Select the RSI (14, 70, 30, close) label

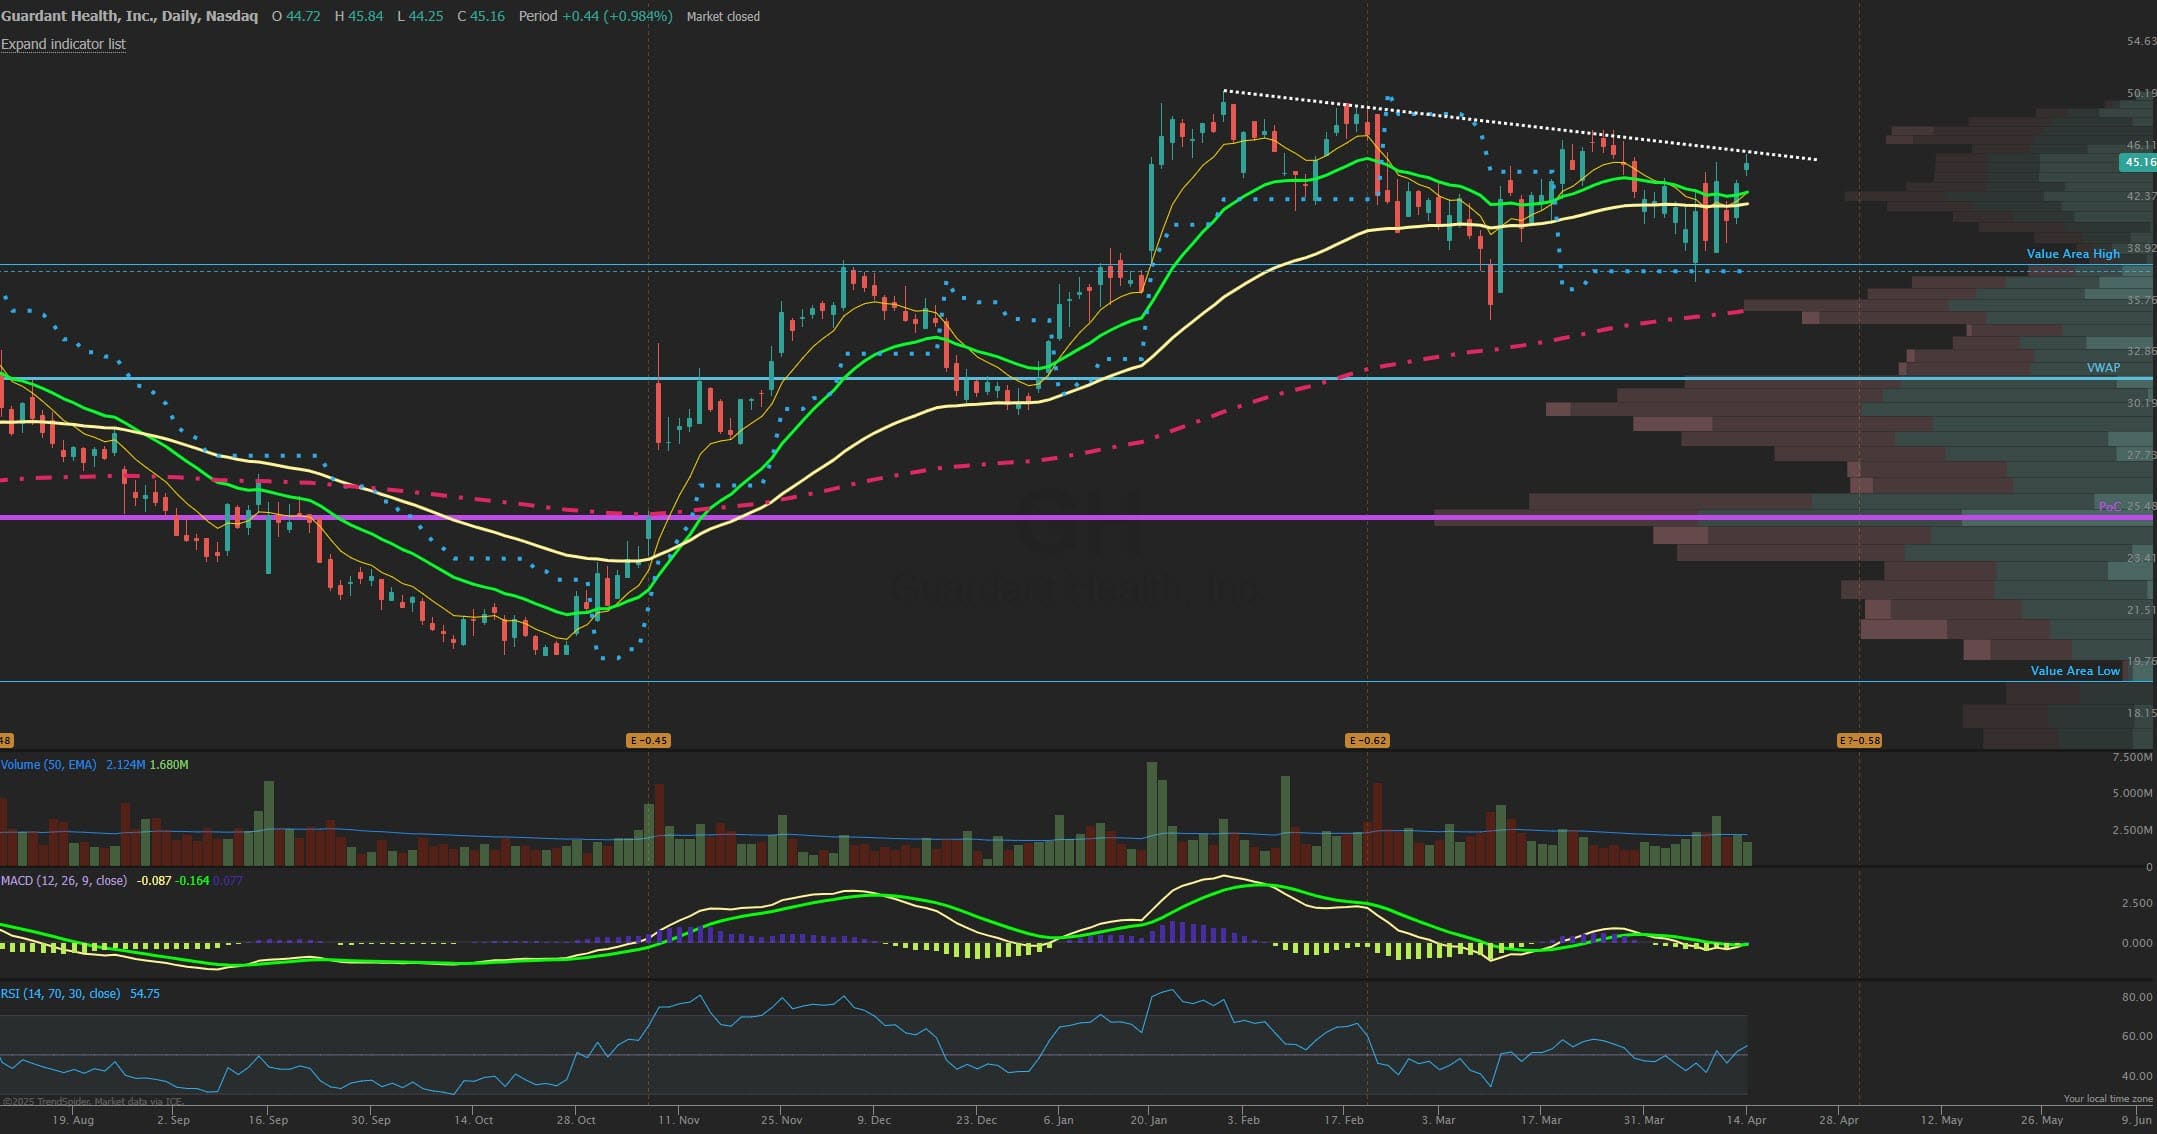point(60,993)
